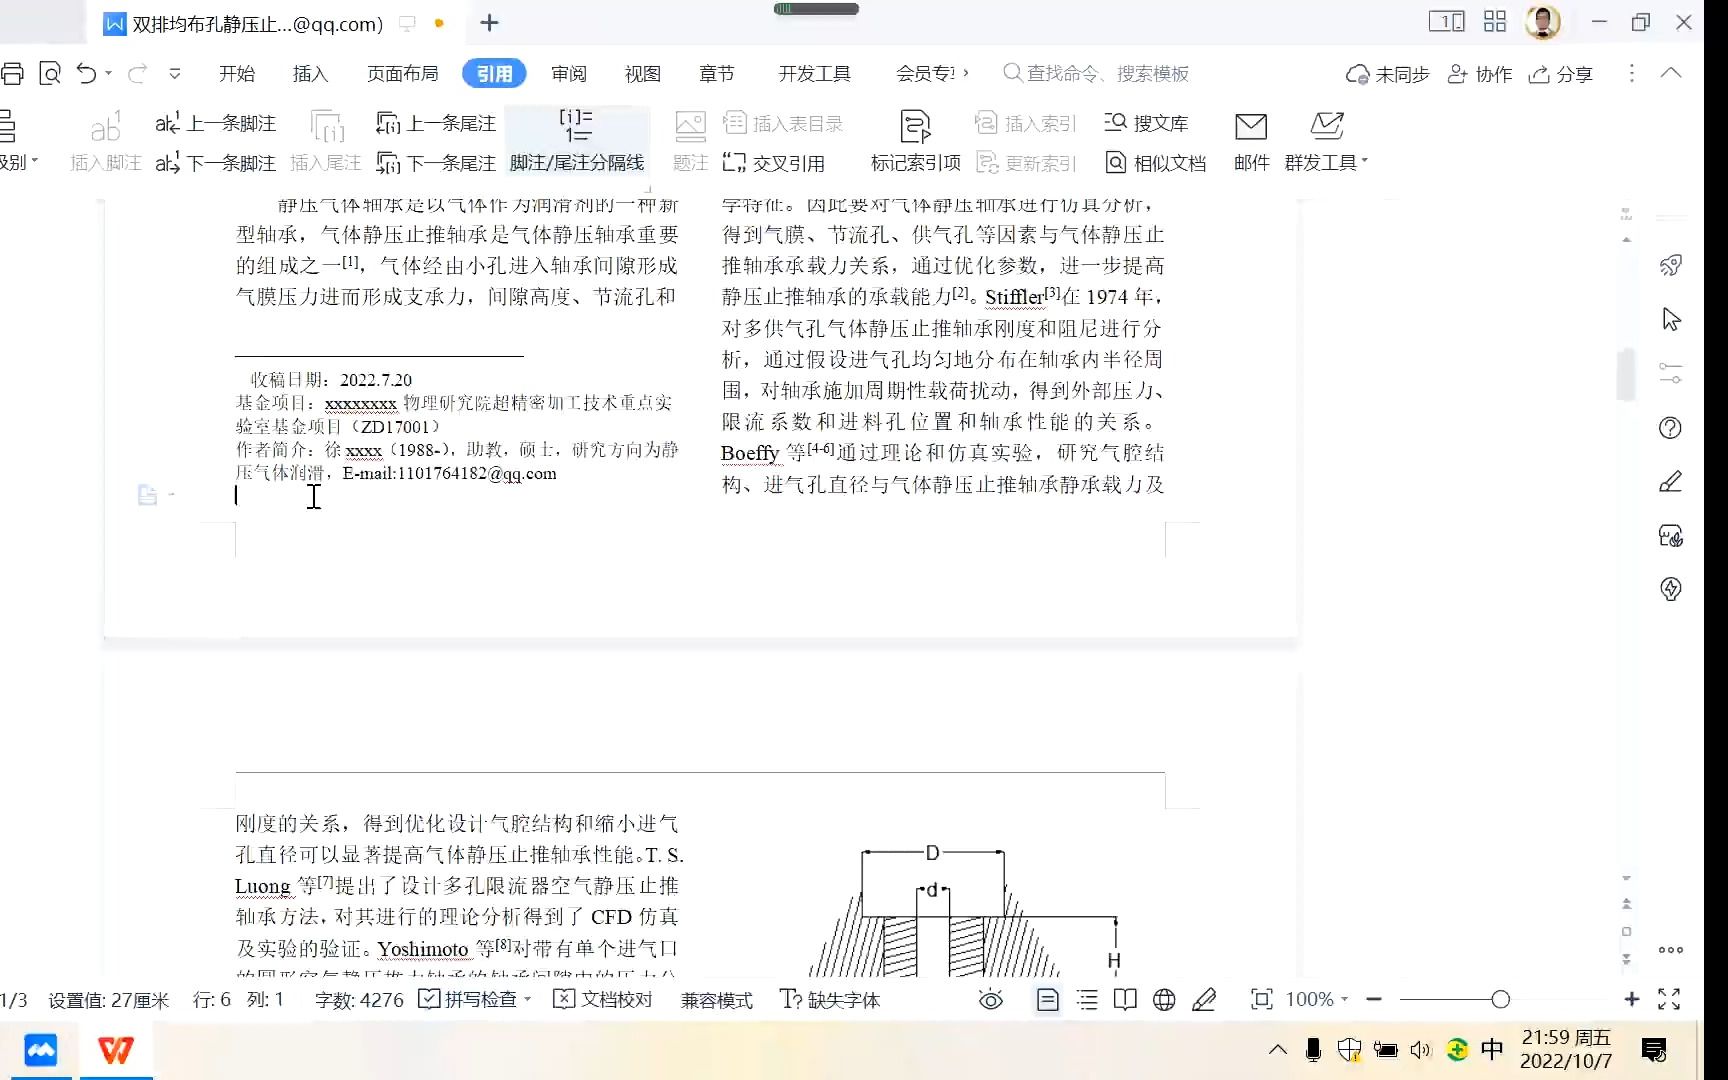Click WPS icon in Windows taskbar
The image size is (1728, 1080).
coord(116,1050)
